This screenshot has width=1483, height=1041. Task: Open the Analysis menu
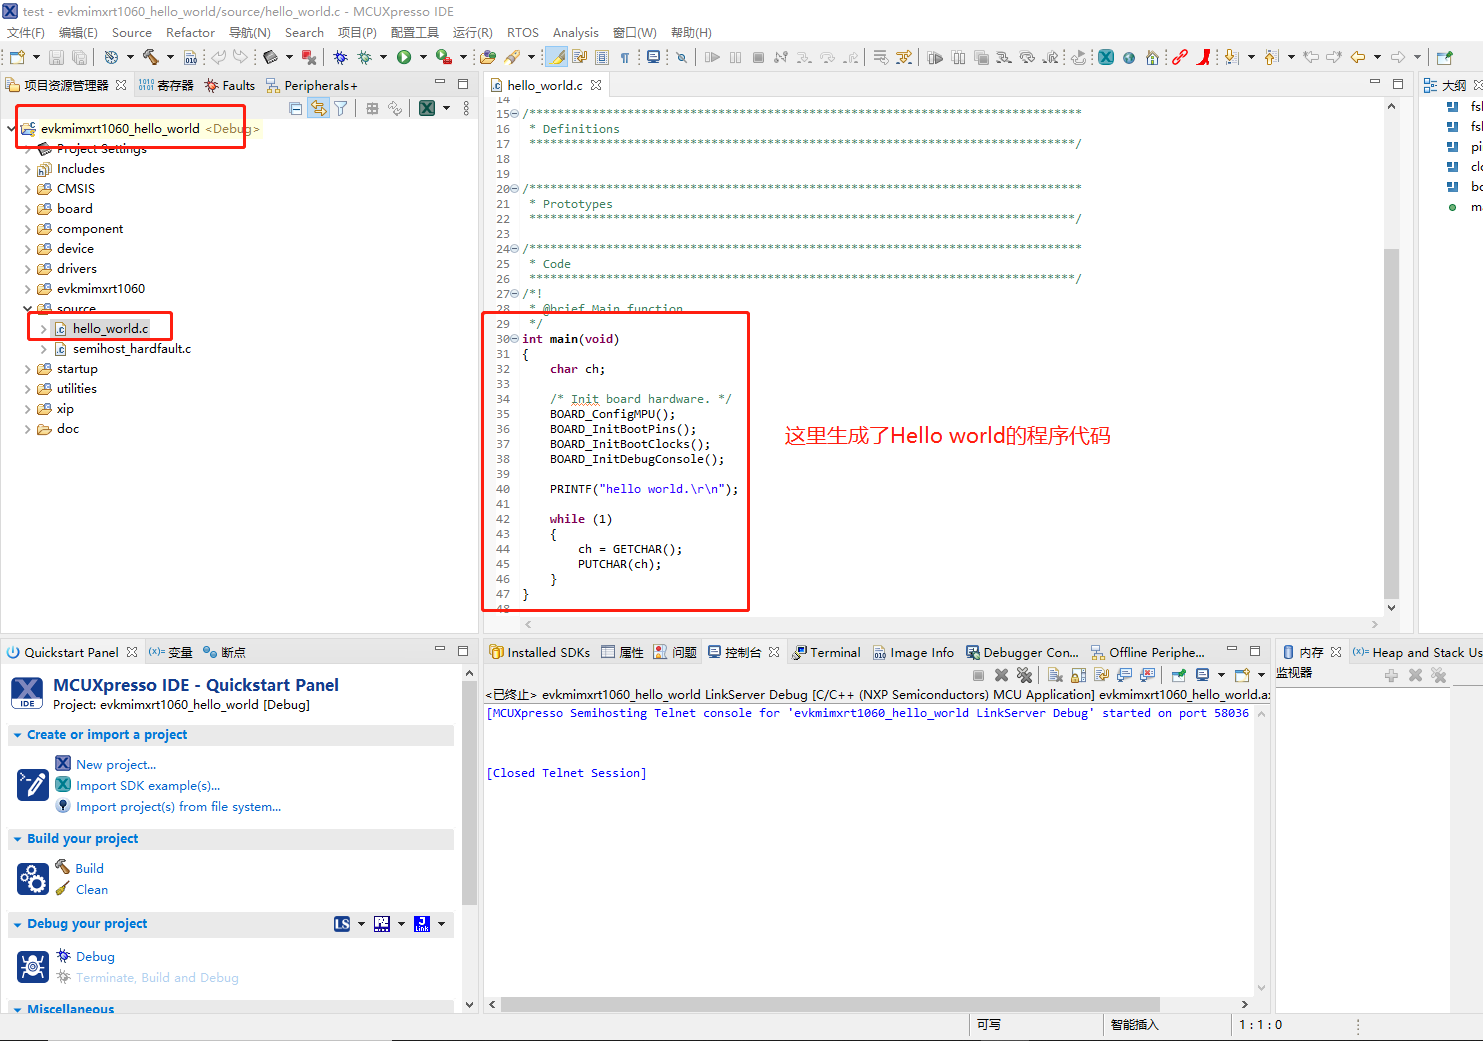click(576, 33)
